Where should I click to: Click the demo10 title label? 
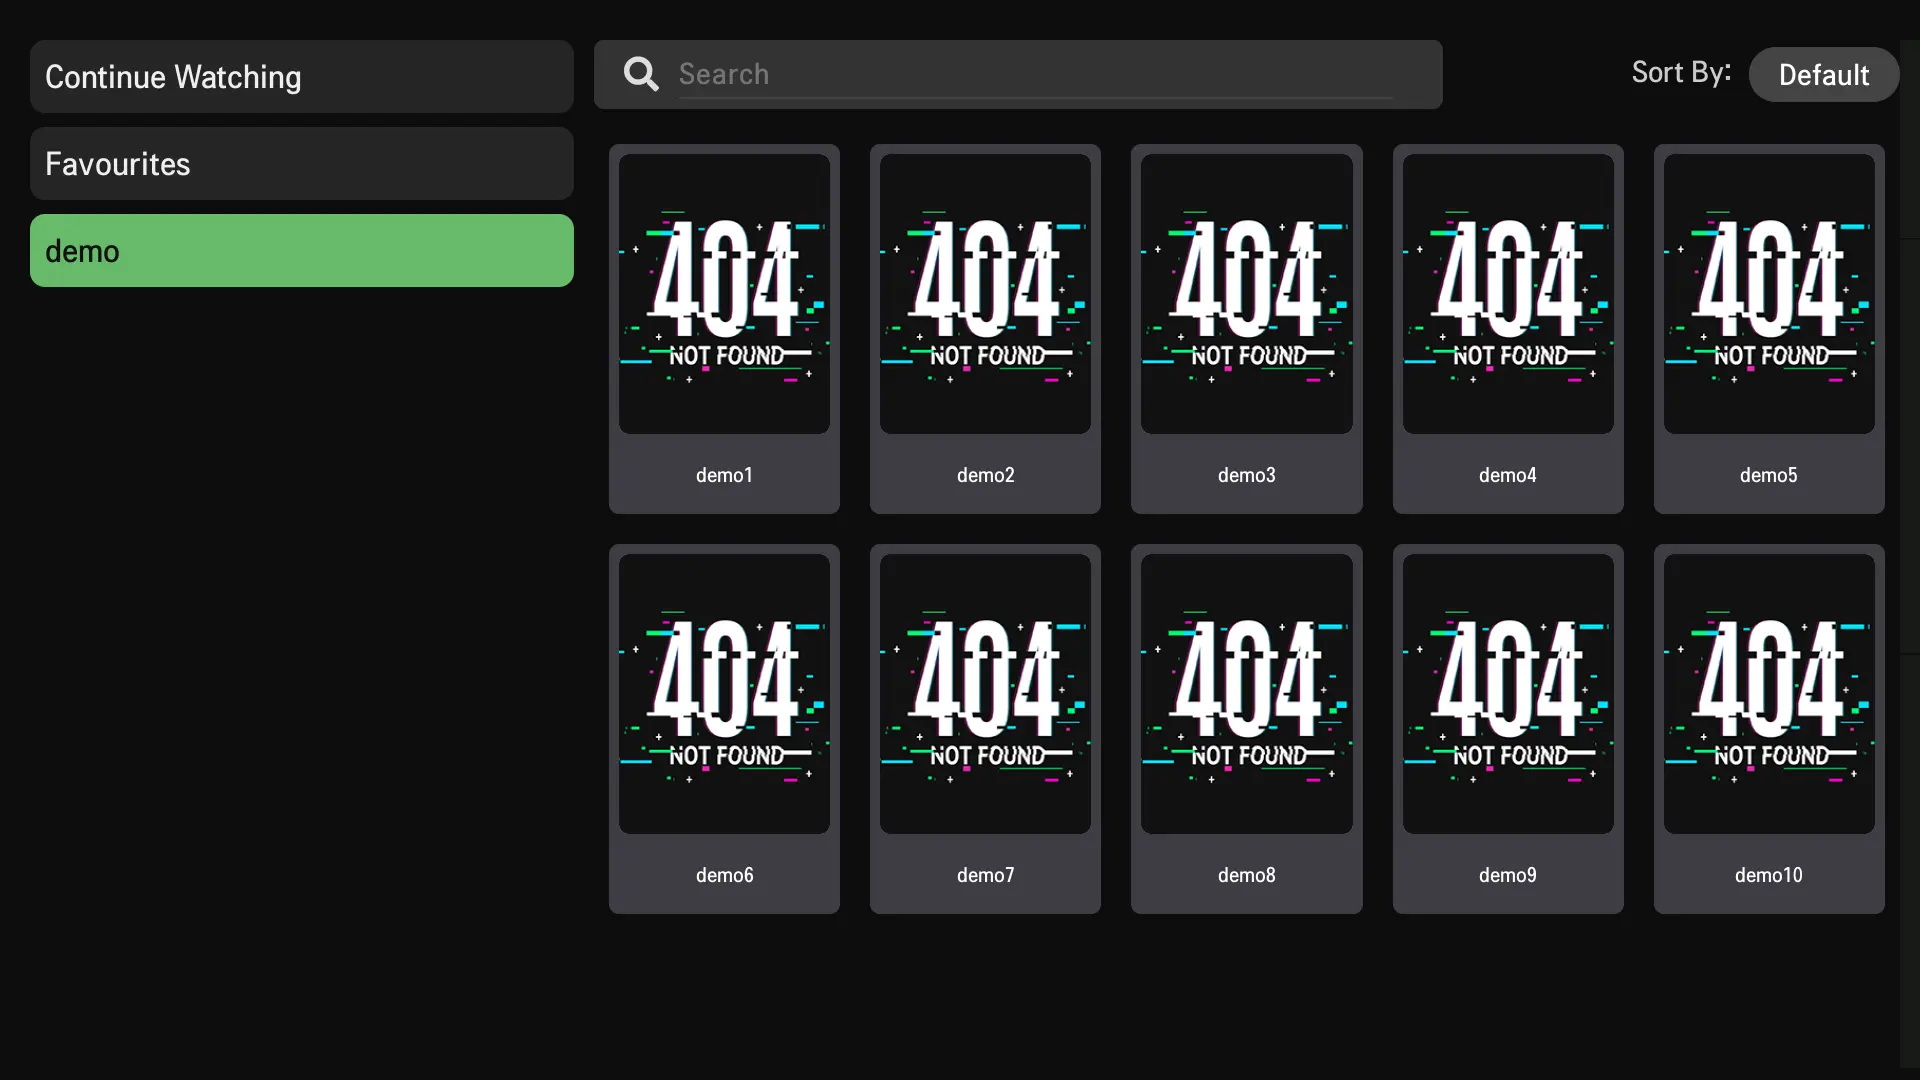1768,875
